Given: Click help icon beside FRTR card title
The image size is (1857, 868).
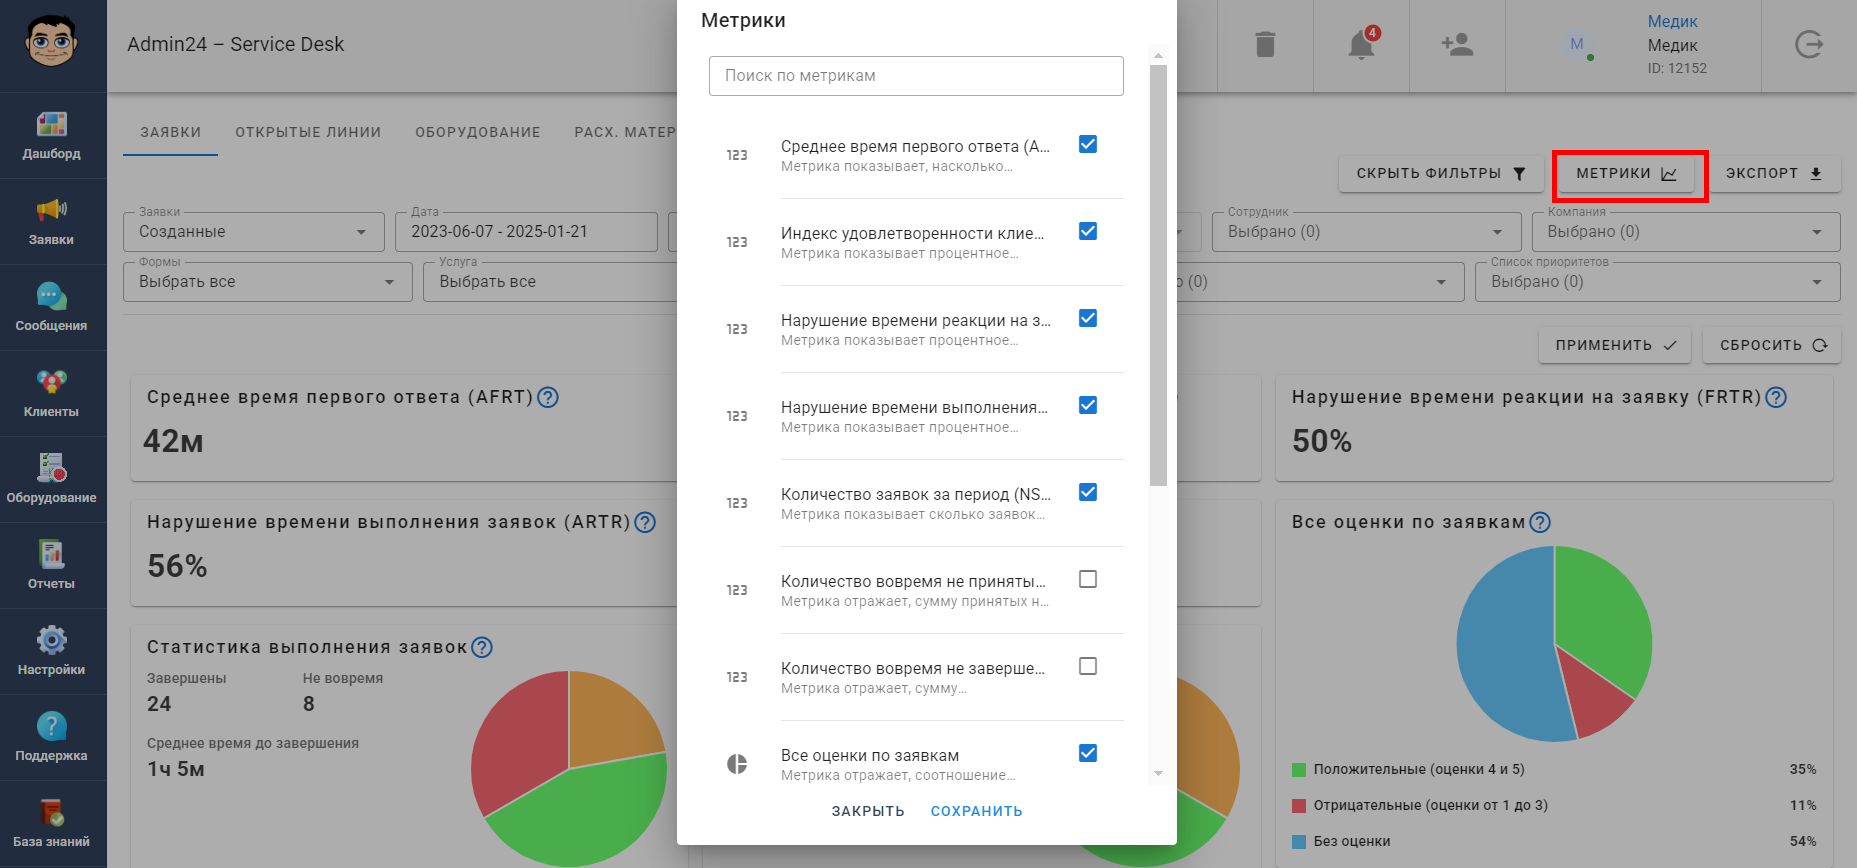Looking at the screenshot, I should click(x=1776, y=397).
